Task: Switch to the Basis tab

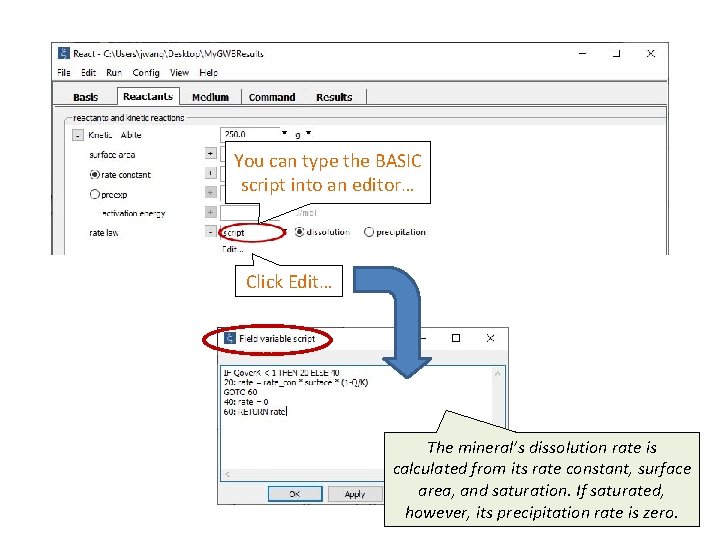Action: click(86, 97)
